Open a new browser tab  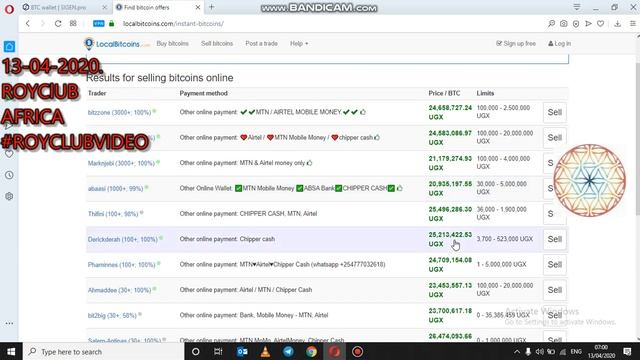tap(211, 7)
